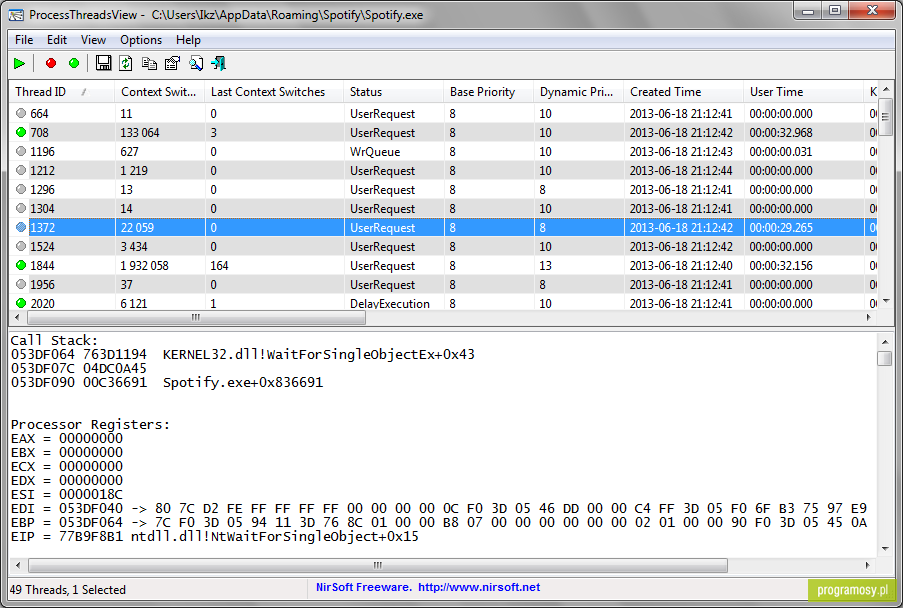This screenshot has width=903, height=608.
Task: Click created time 2013-06-18 21:12:40 cell
Action: (x=681, y=265)
